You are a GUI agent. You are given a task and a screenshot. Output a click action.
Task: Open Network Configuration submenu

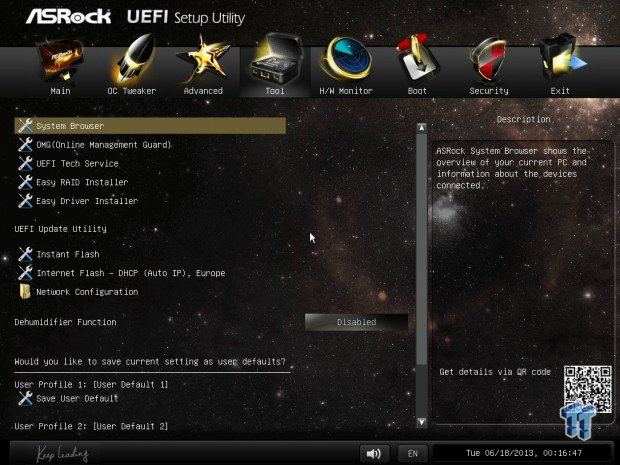(87, 292)
